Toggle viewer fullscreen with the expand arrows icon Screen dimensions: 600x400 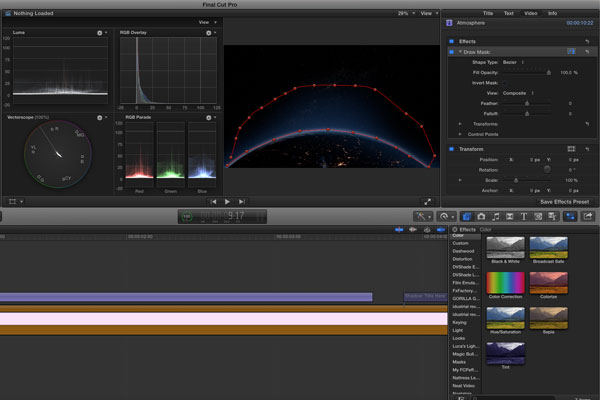[427, 201]
